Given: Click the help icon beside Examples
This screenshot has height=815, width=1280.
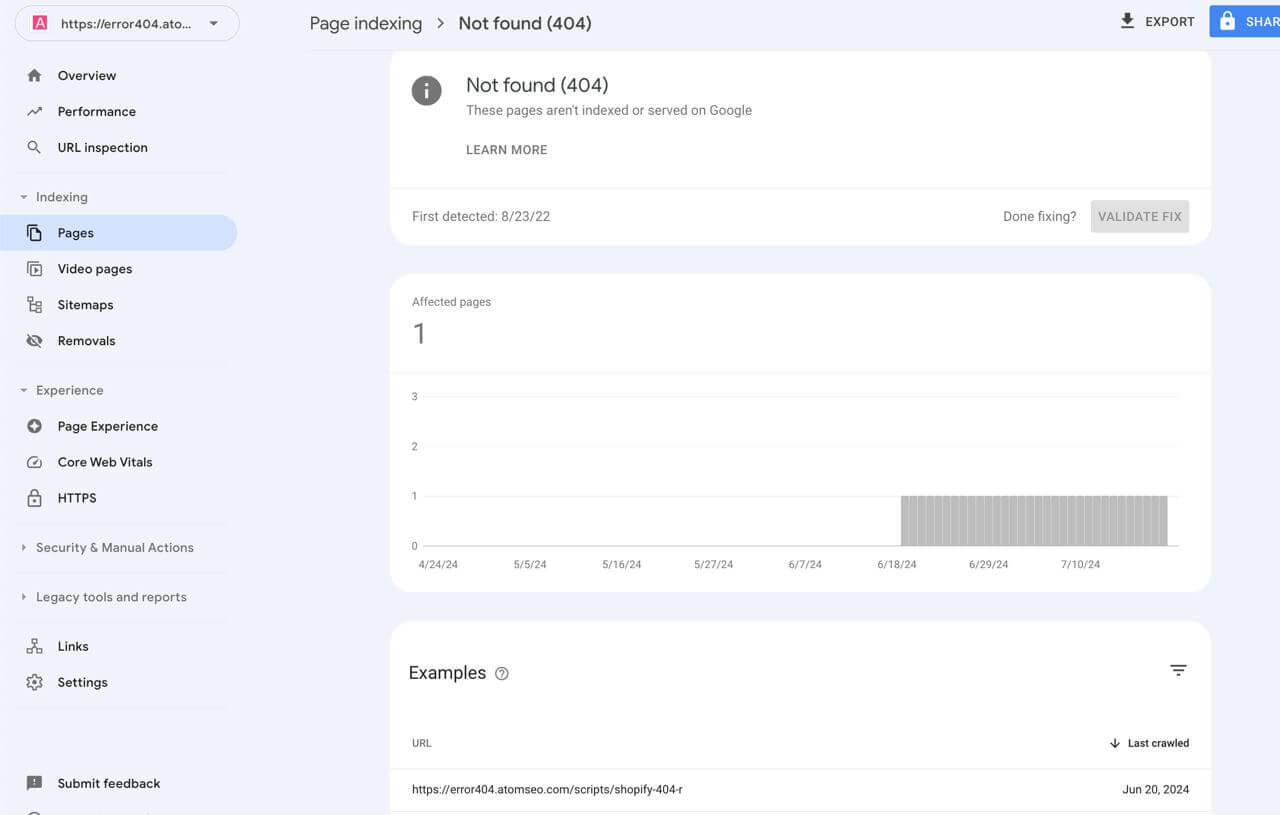Looking at the screenshot, I should (x=502, y=674).
